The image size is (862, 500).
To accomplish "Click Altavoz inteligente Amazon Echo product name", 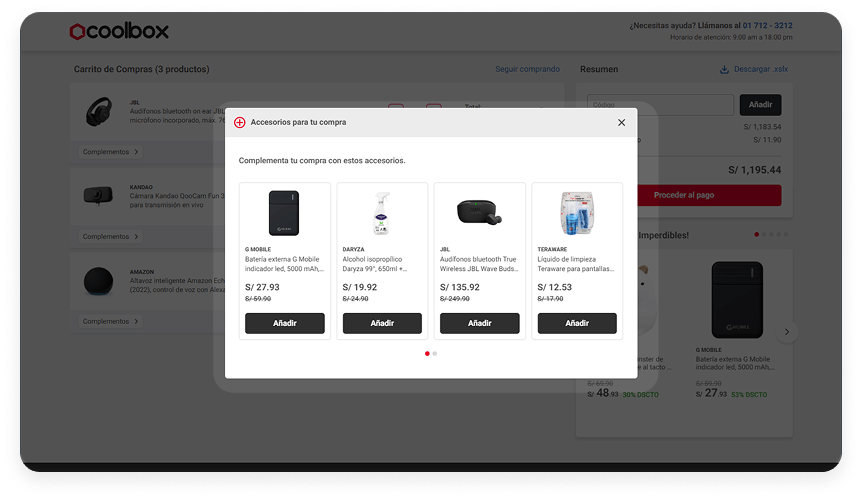I will (177, 285).
